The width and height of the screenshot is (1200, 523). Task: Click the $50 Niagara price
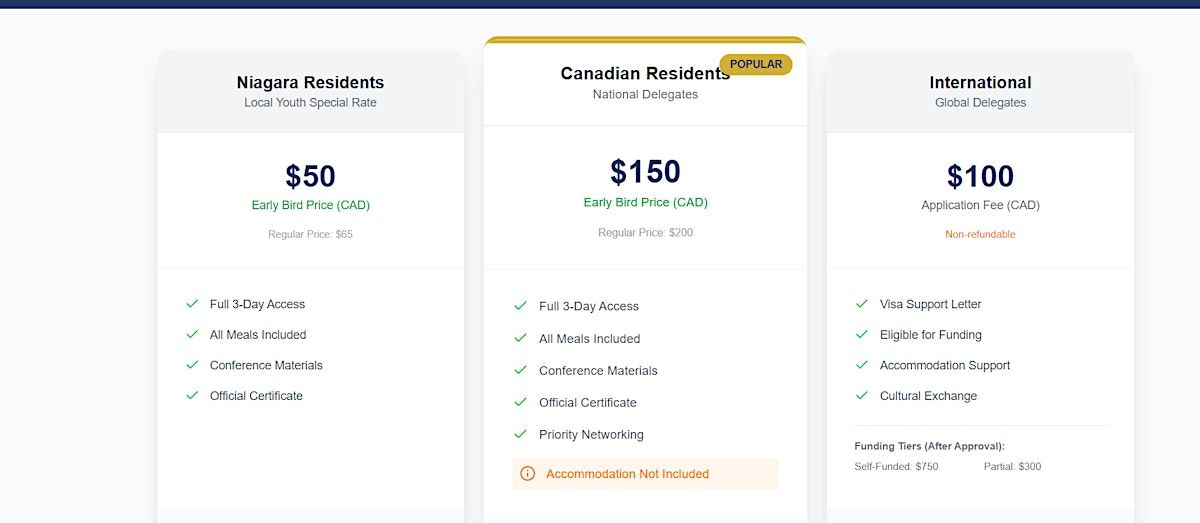point(310,176)
